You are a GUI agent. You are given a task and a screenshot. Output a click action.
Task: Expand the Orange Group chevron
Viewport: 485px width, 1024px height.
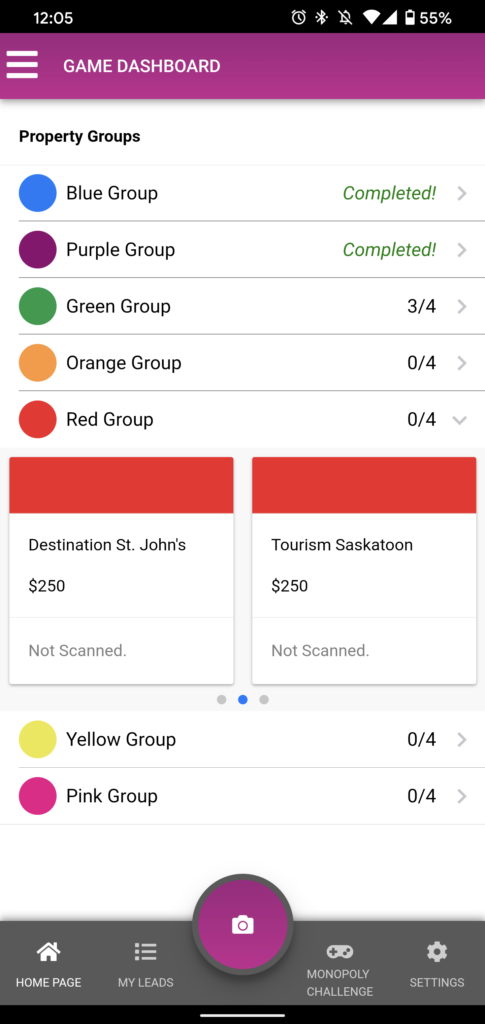coord(462,363)
